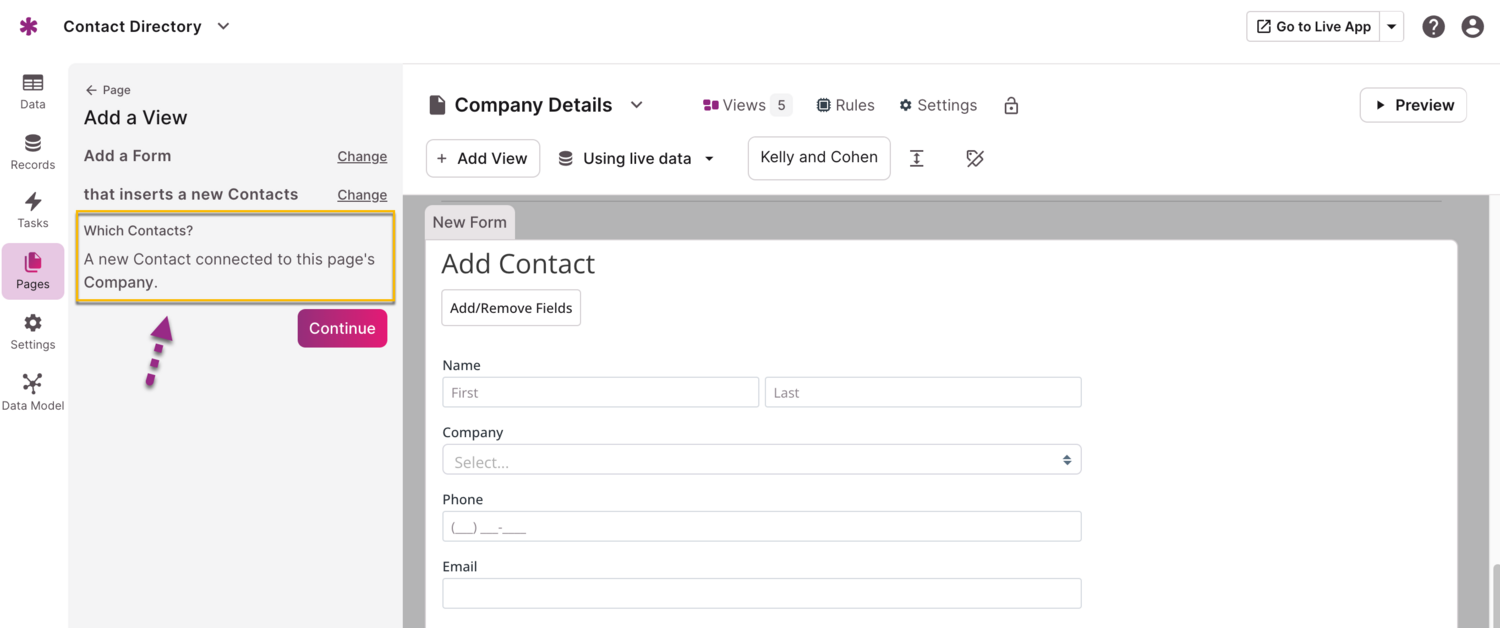This screenshot has height=628, width=1500.
Task: Expand the Contact Directory app dropdown
Action: [224, 26]
